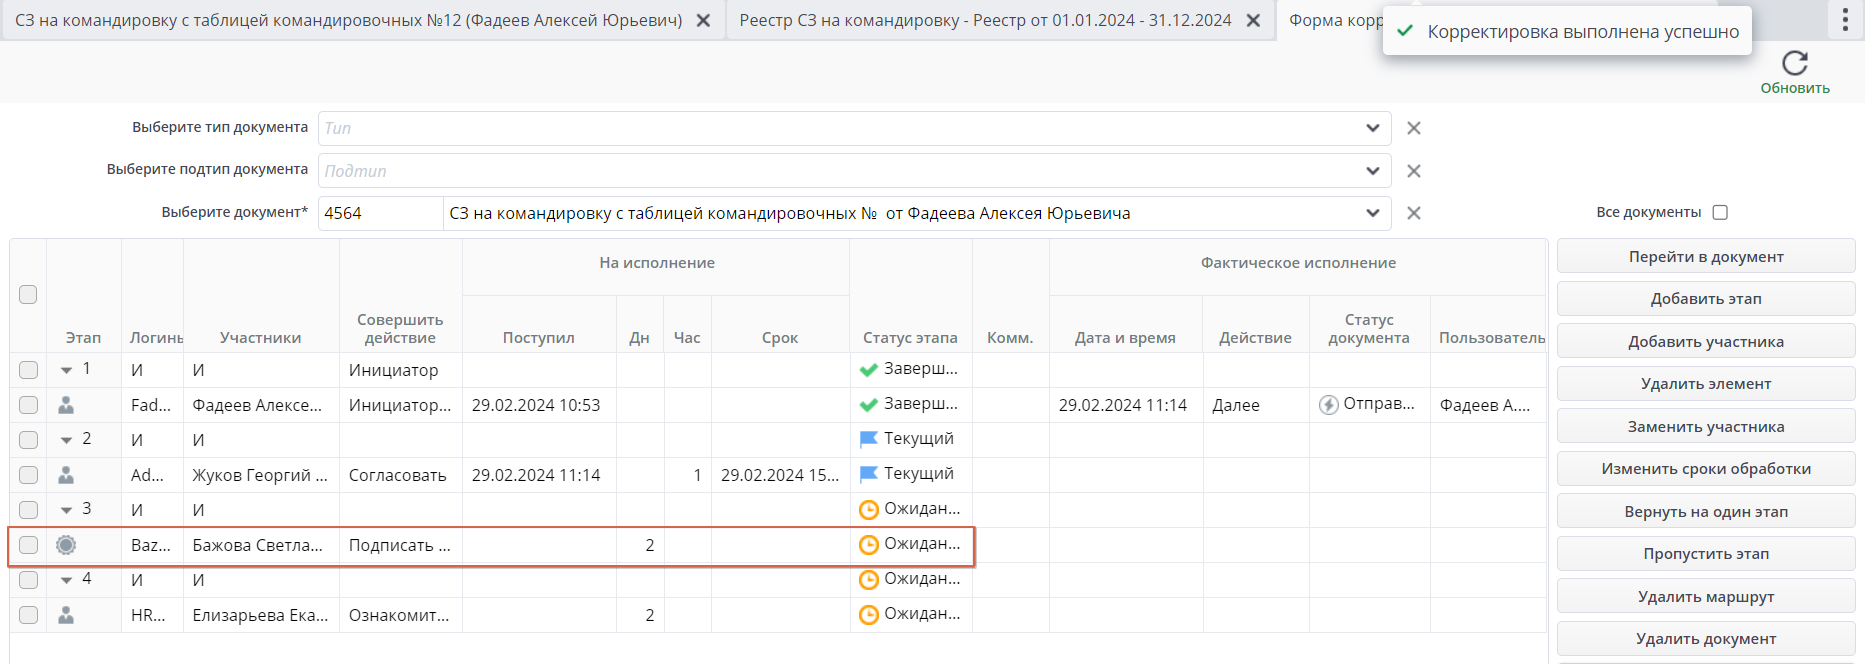
Task: Collapse stage 2 with its arrow
Action: 66,440
